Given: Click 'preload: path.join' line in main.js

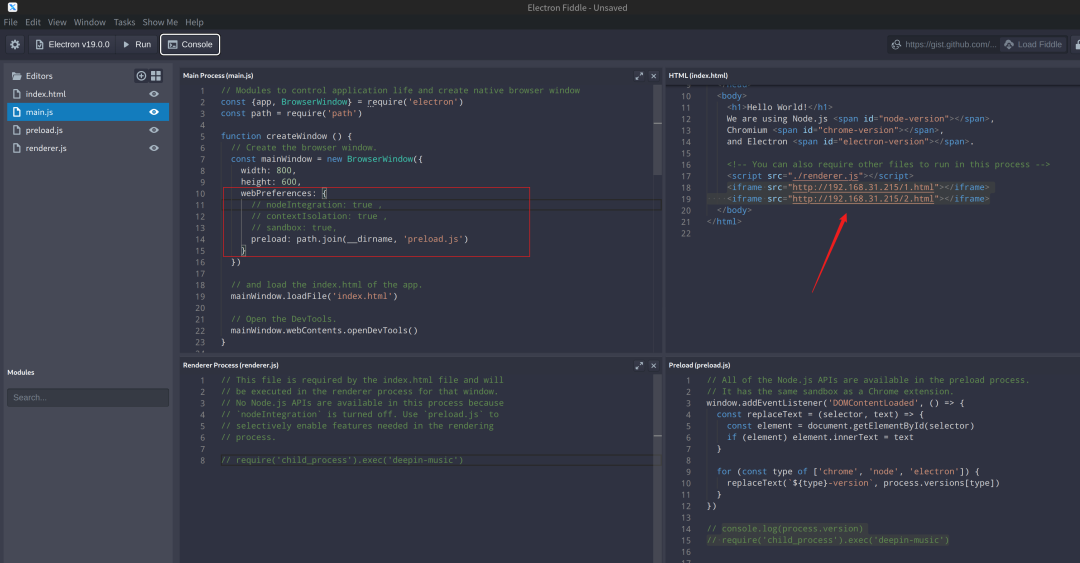Looking at the screenshot, I should [359, 239].
